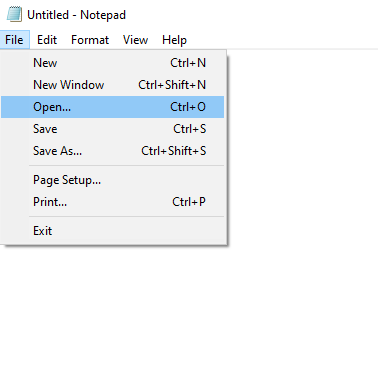Image resolution: width=378 pixels, height=383 pixels.
Task: Click the Notepad icon in title bar
Action: (14, 14)
